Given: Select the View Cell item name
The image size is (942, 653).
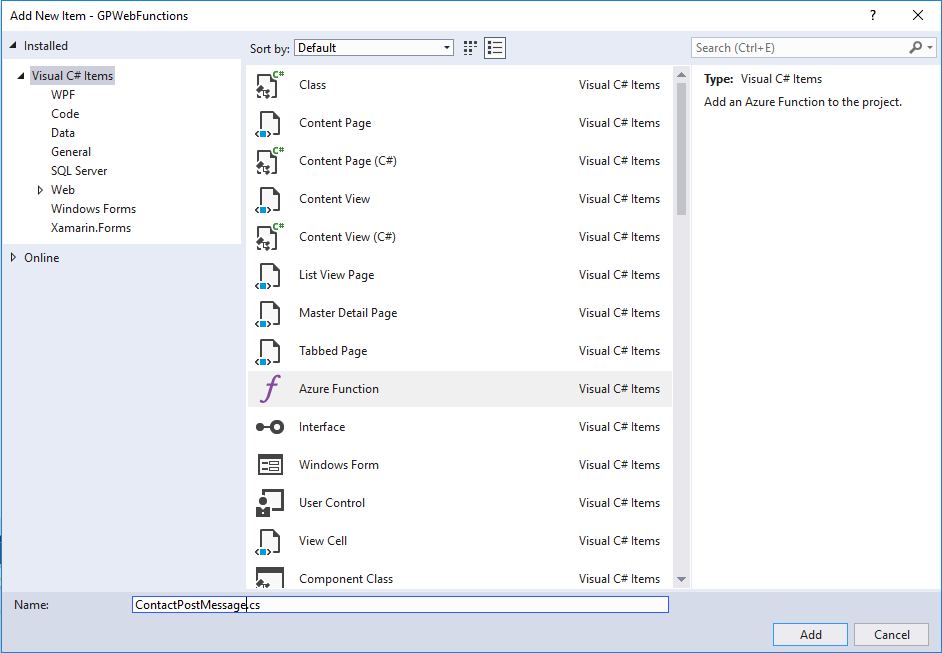Looking at the screenshot, I should pyautogui.click(x=323, y=541).
